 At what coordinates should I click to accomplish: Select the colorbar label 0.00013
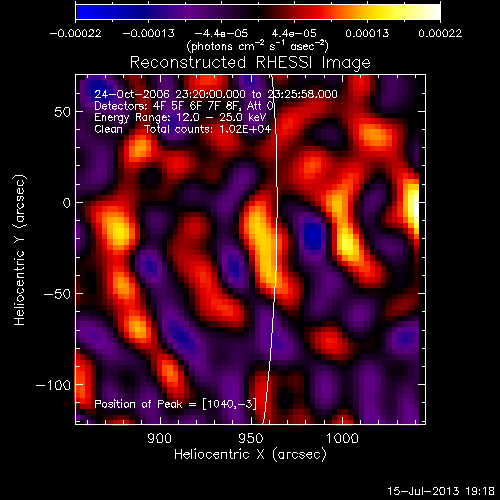pyautogui.click(x=367, y=33)
